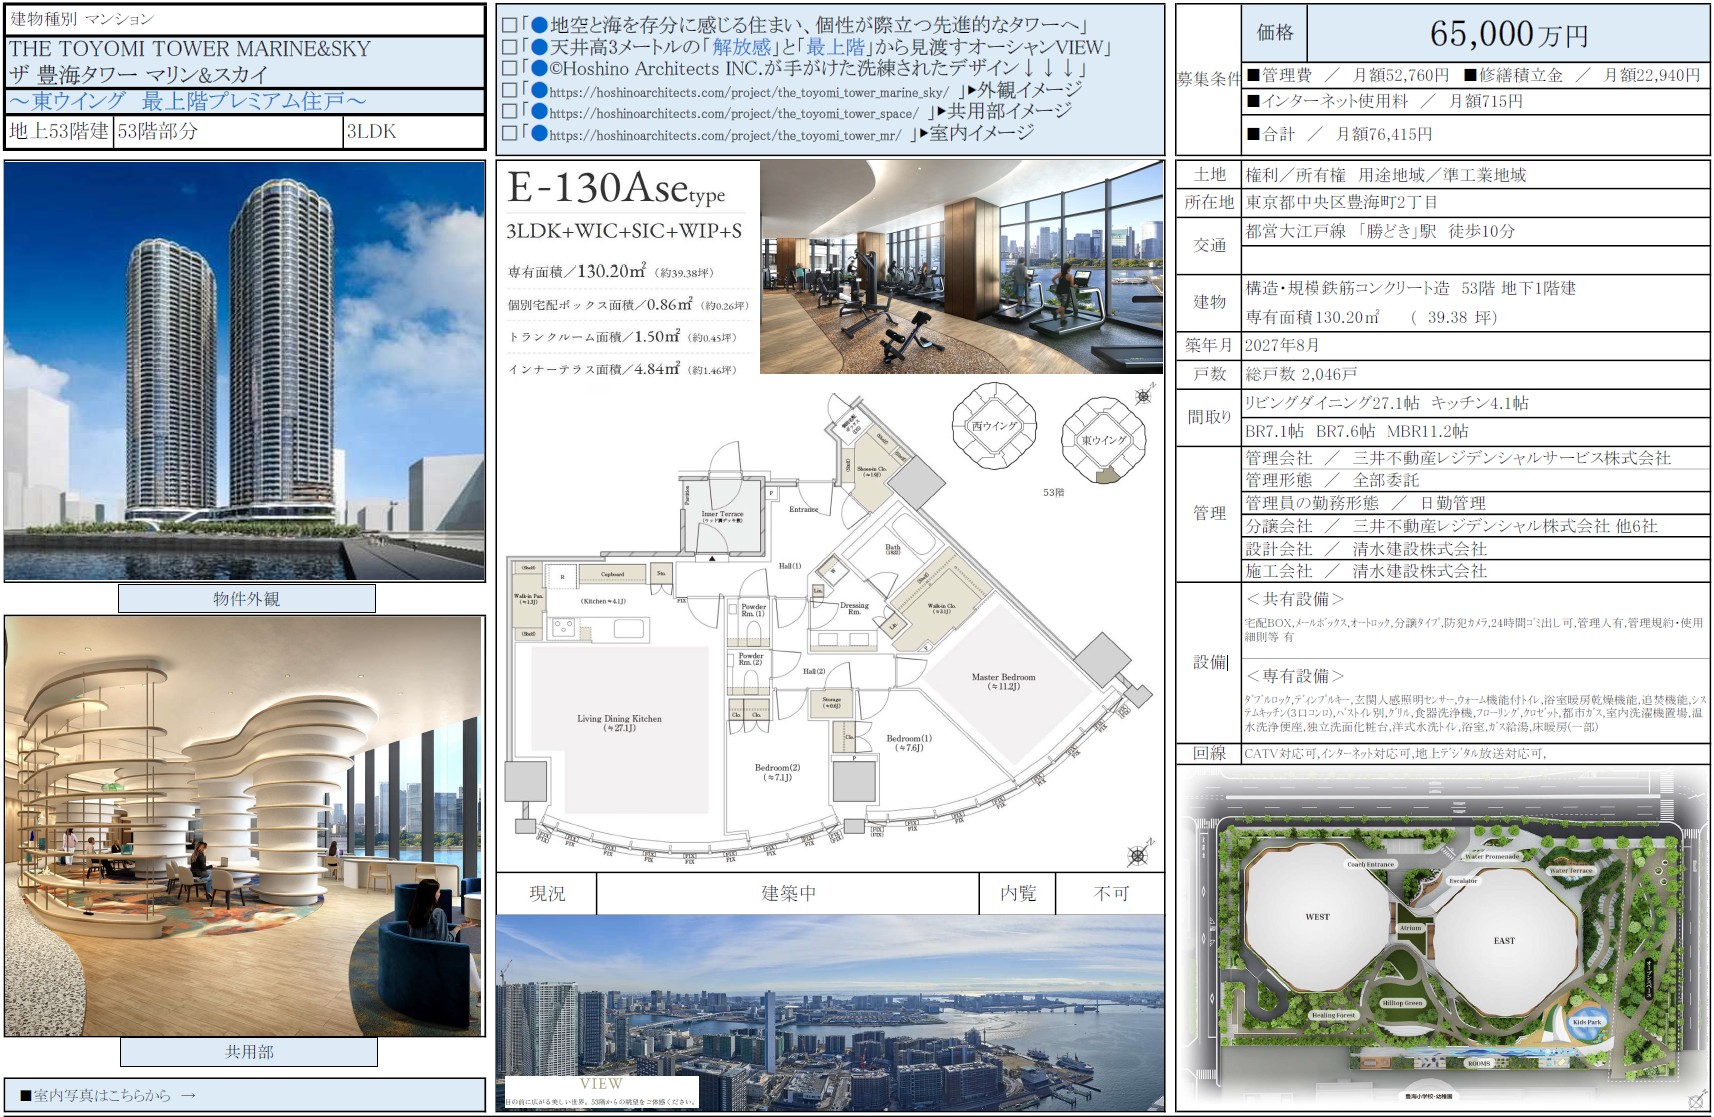Viewport: 1714px width, 1117px height.
Task: Click the ▶ arrow before 外観イメージ
Action: [x=971, y=91]
